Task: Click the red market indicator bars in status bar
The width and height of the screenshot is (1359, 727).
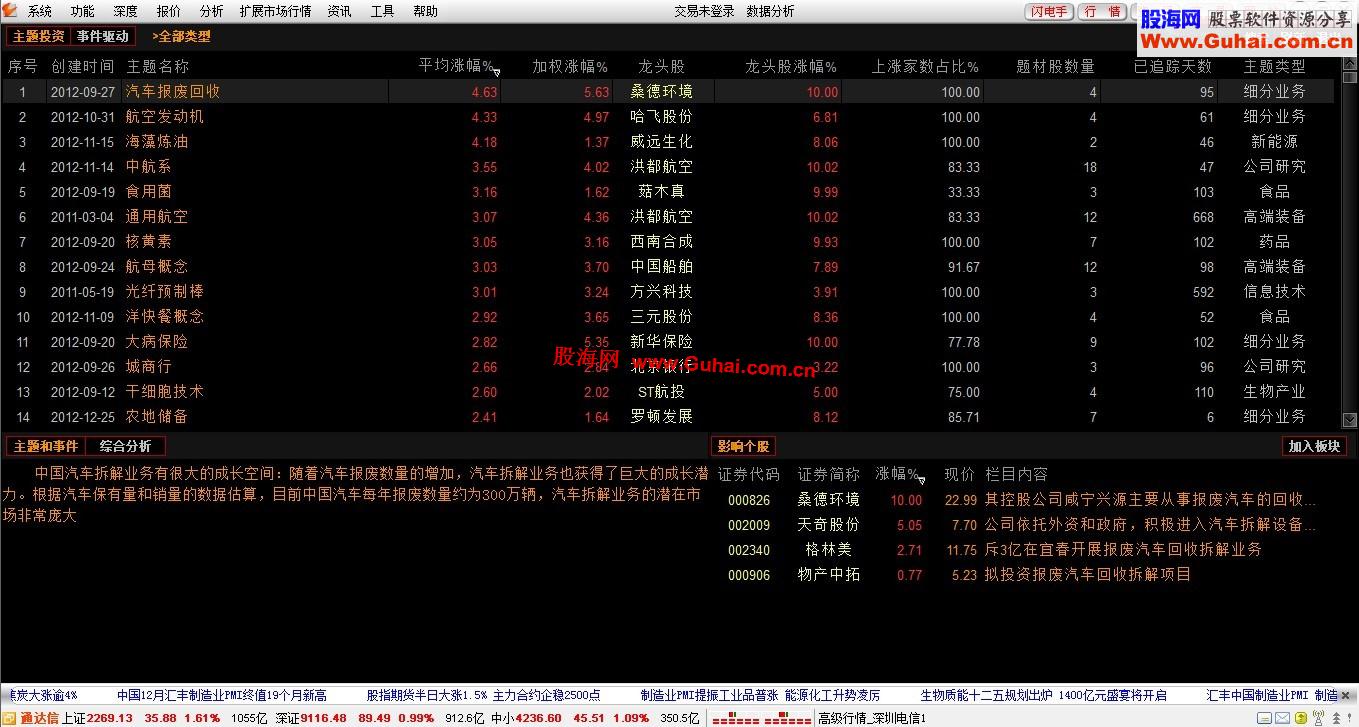Action: click(x=760, y=718)
